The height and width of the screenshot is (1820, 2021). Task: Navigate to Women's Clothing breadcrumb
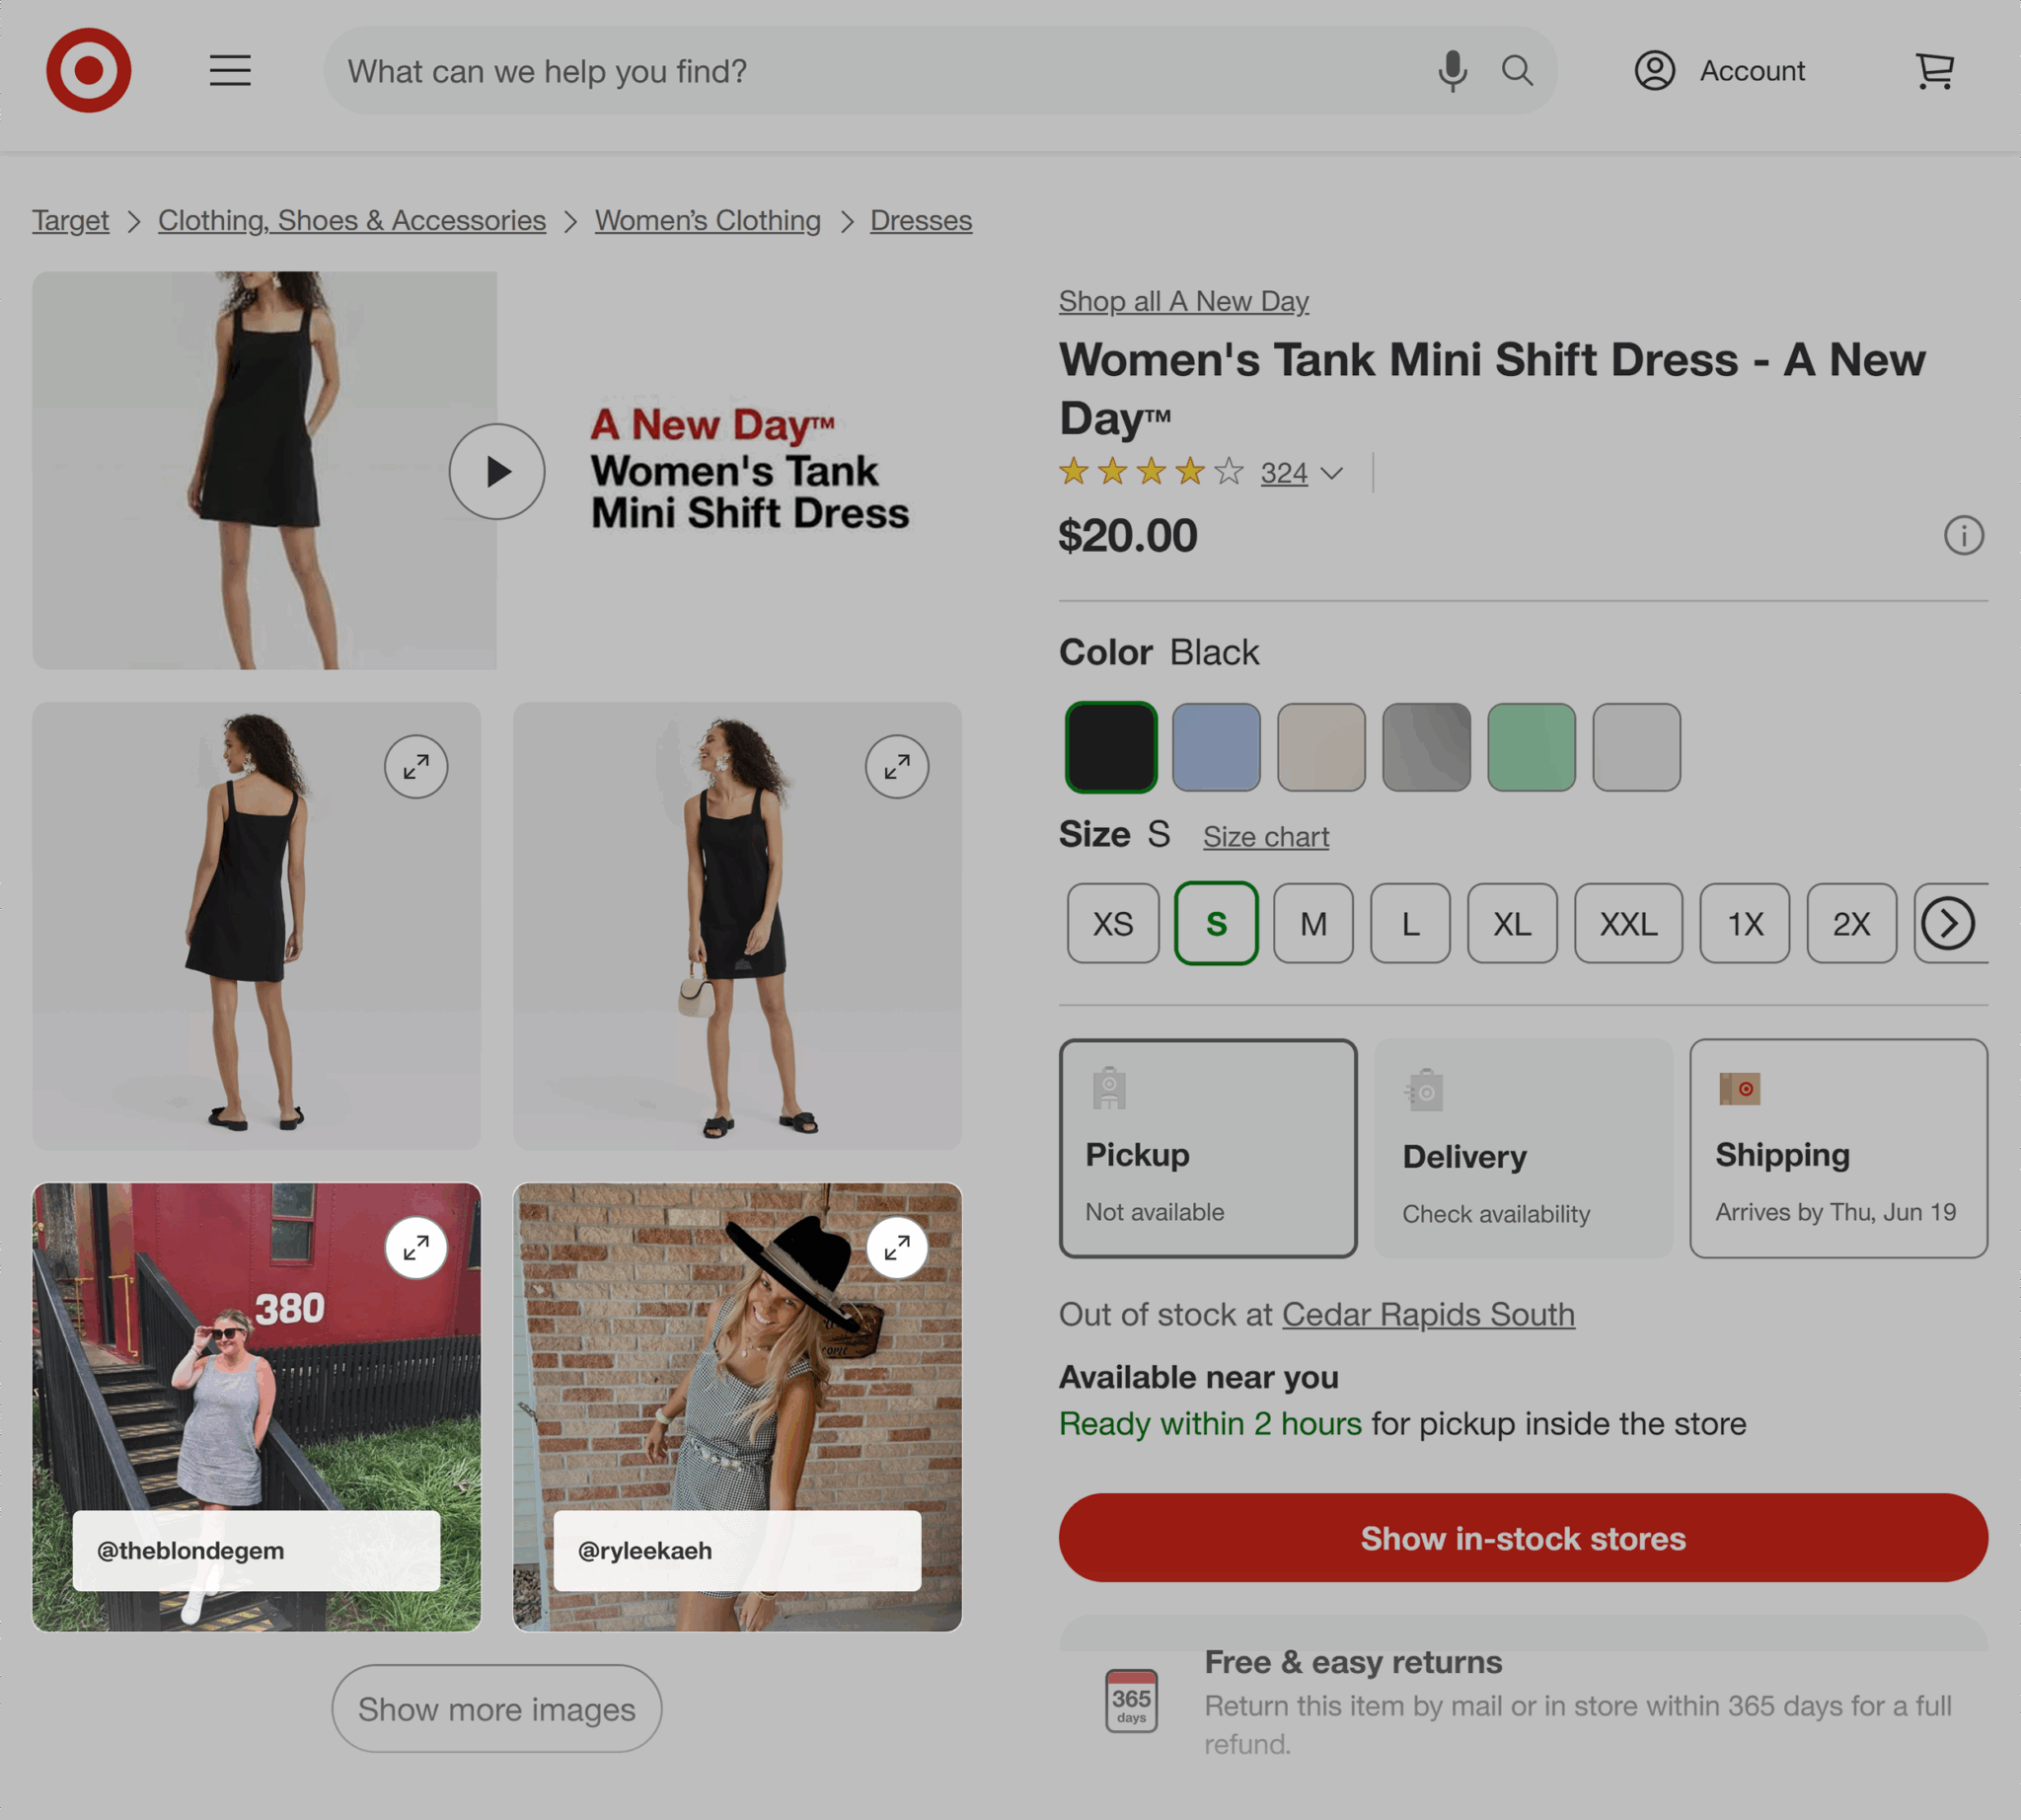pos(707,220)
